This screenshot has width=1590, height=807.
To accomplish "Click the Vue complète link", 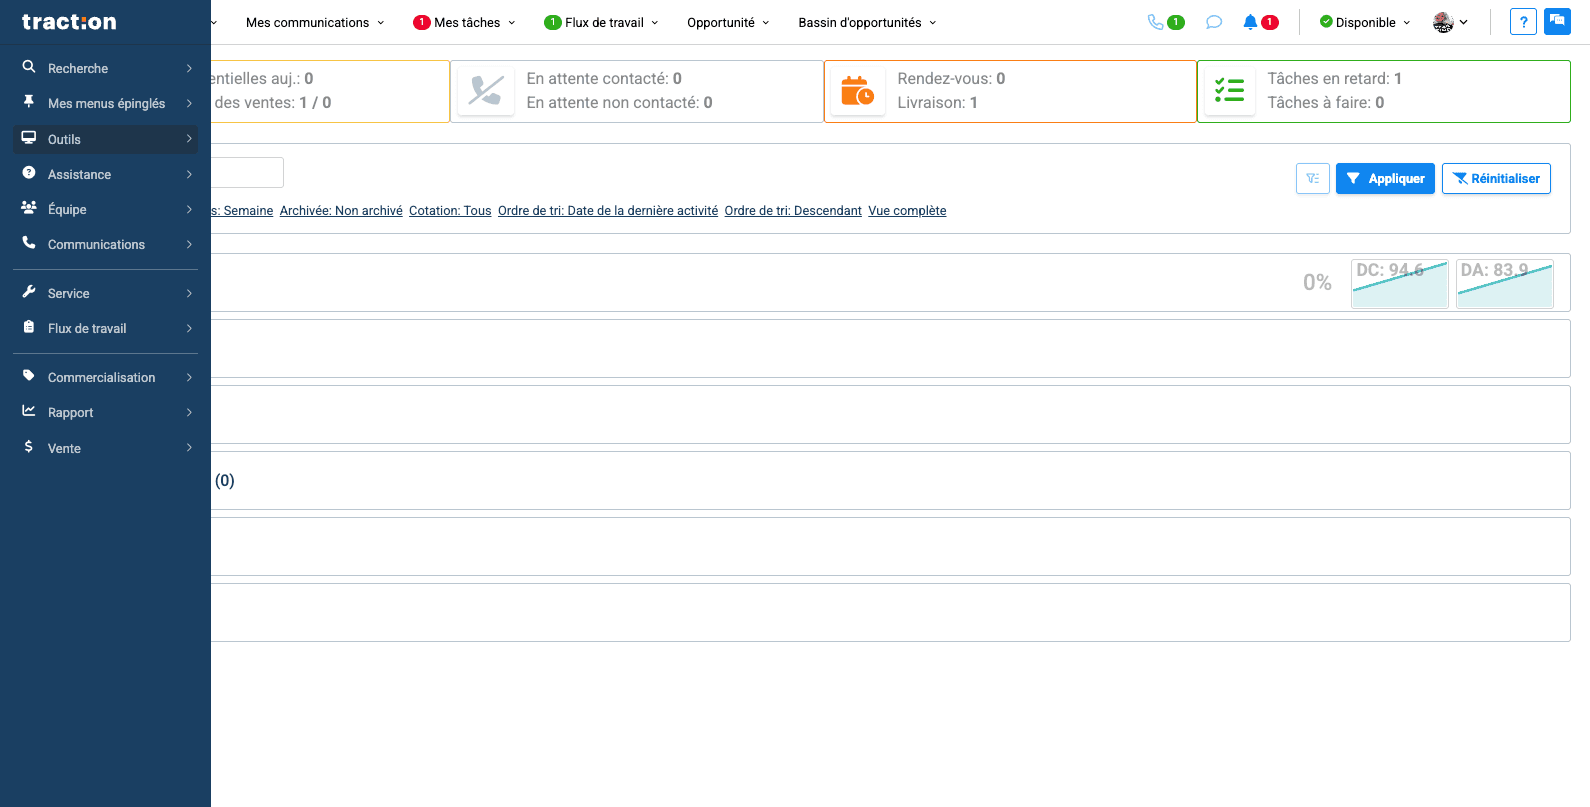I will click(x=907, y=211).
